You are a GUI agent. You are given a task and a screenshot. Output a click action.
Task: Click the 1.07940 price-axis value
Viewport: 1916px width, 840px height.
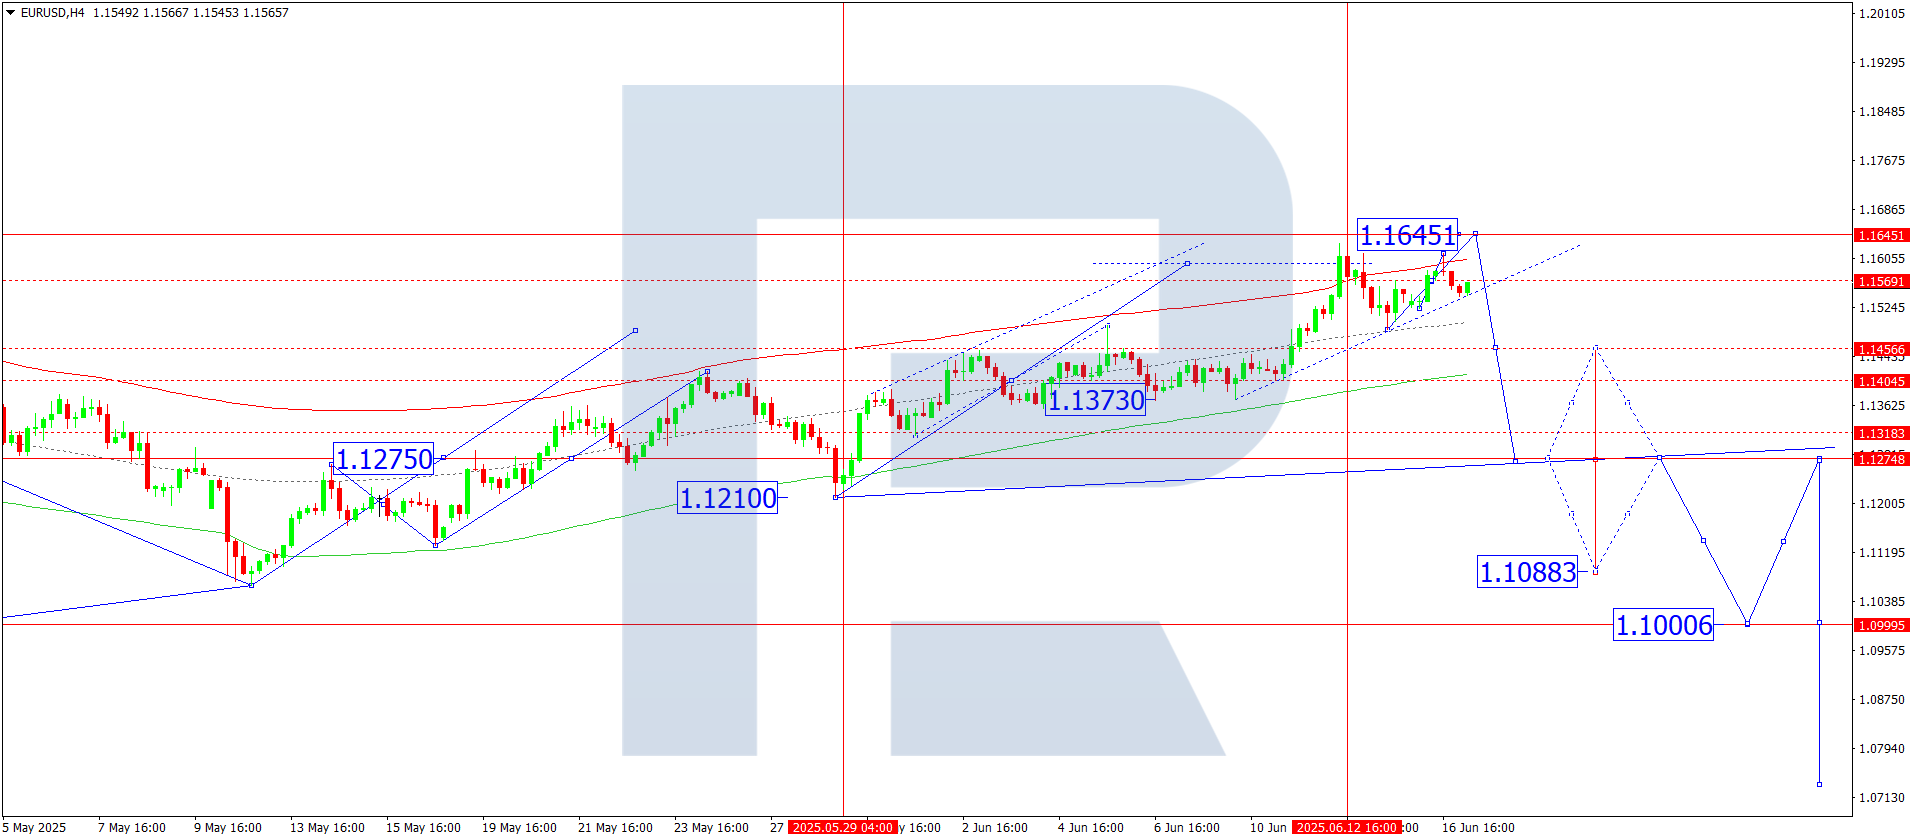(x=1881, y=748)
